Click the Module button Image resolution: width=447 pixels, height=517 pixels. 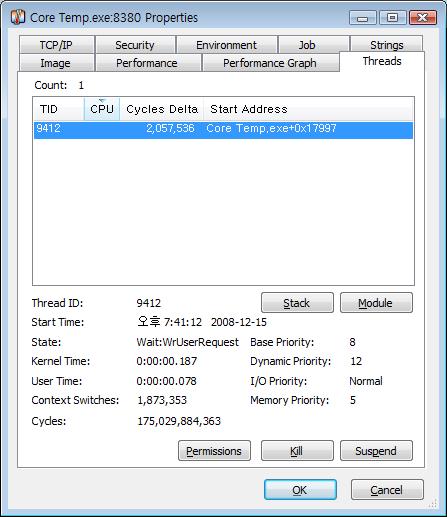376,303
